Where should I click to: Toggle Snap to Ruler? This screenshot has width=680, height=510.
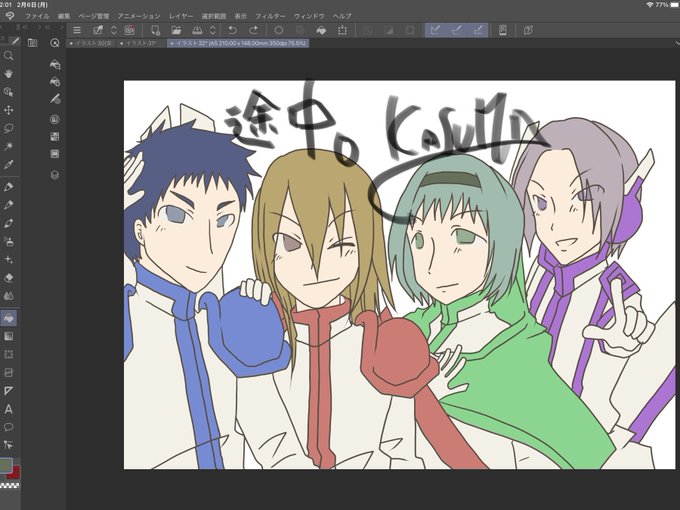coord(435,30)
